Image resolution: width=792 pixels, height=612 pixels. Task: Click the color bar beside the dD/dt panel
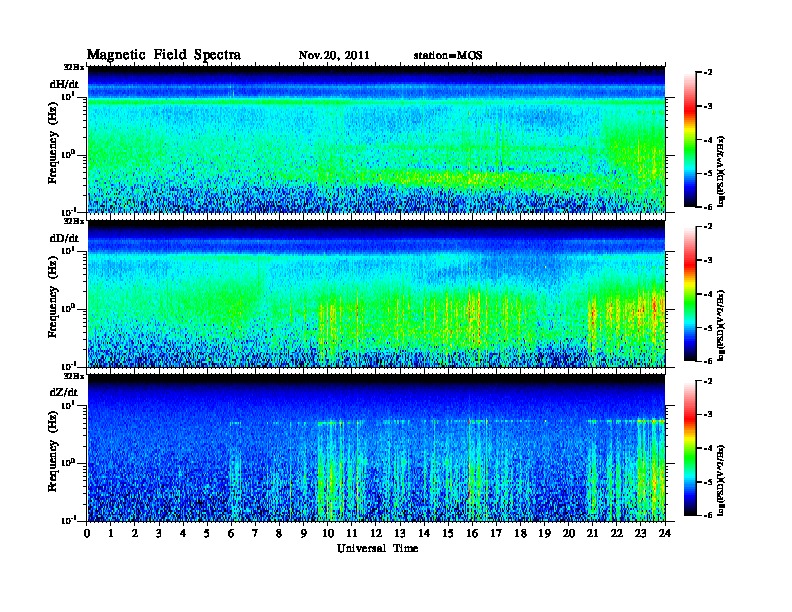(x=690, y=294)
